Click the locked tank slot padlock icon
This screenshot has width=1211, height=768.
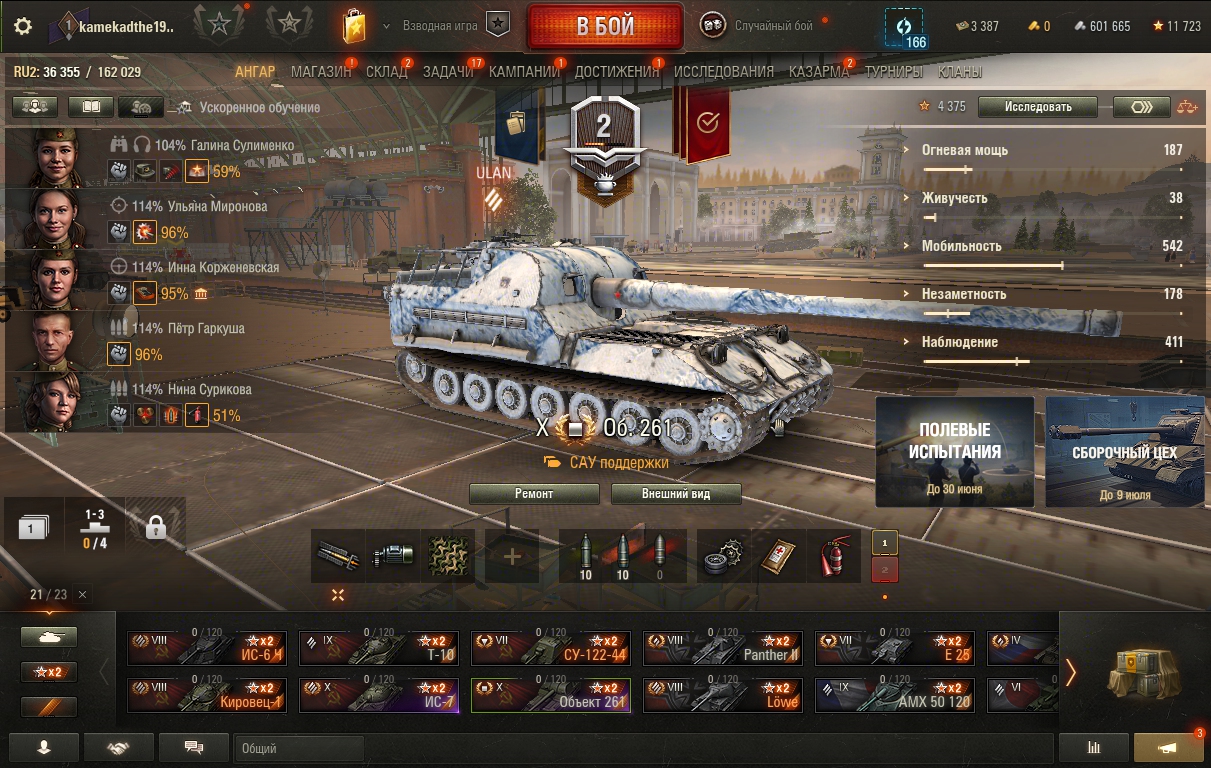[155, 528]
